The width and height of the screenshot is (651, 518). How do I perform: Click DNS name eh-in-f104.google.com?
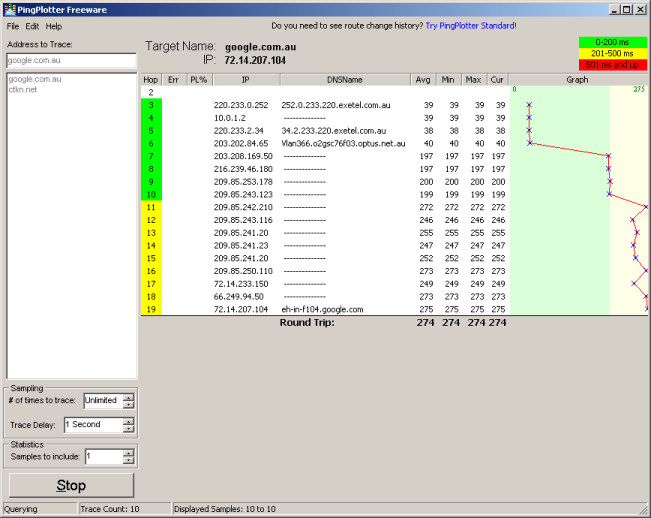322,309
